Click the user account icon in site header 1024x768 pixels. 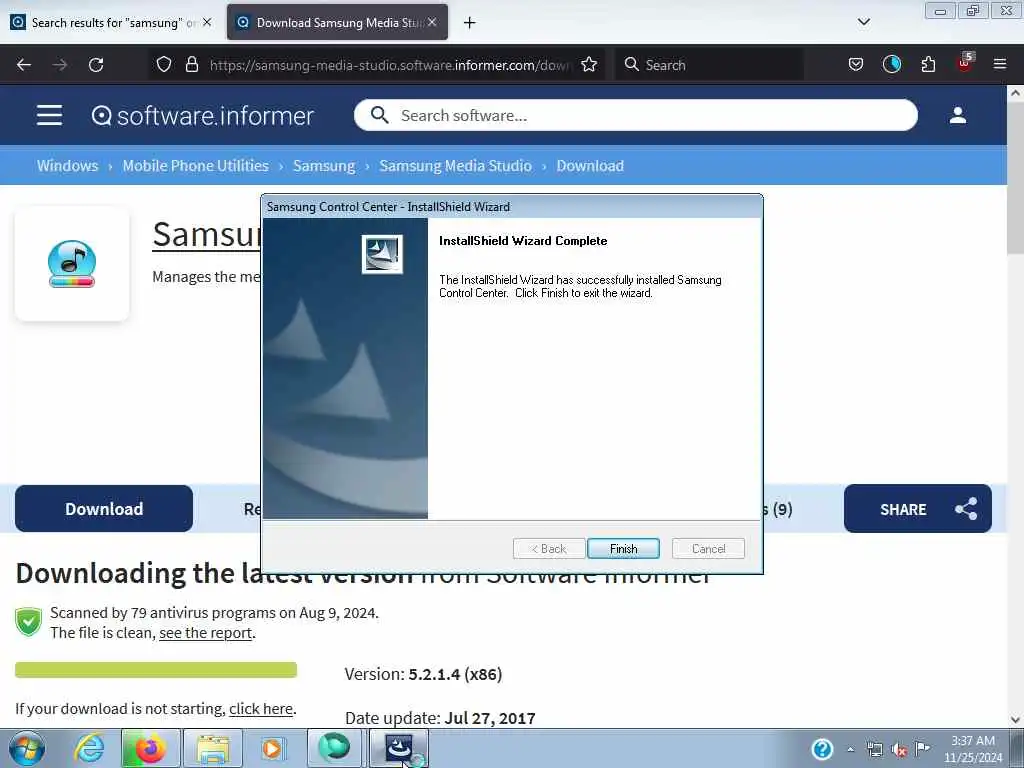click(x=957, y=116)
